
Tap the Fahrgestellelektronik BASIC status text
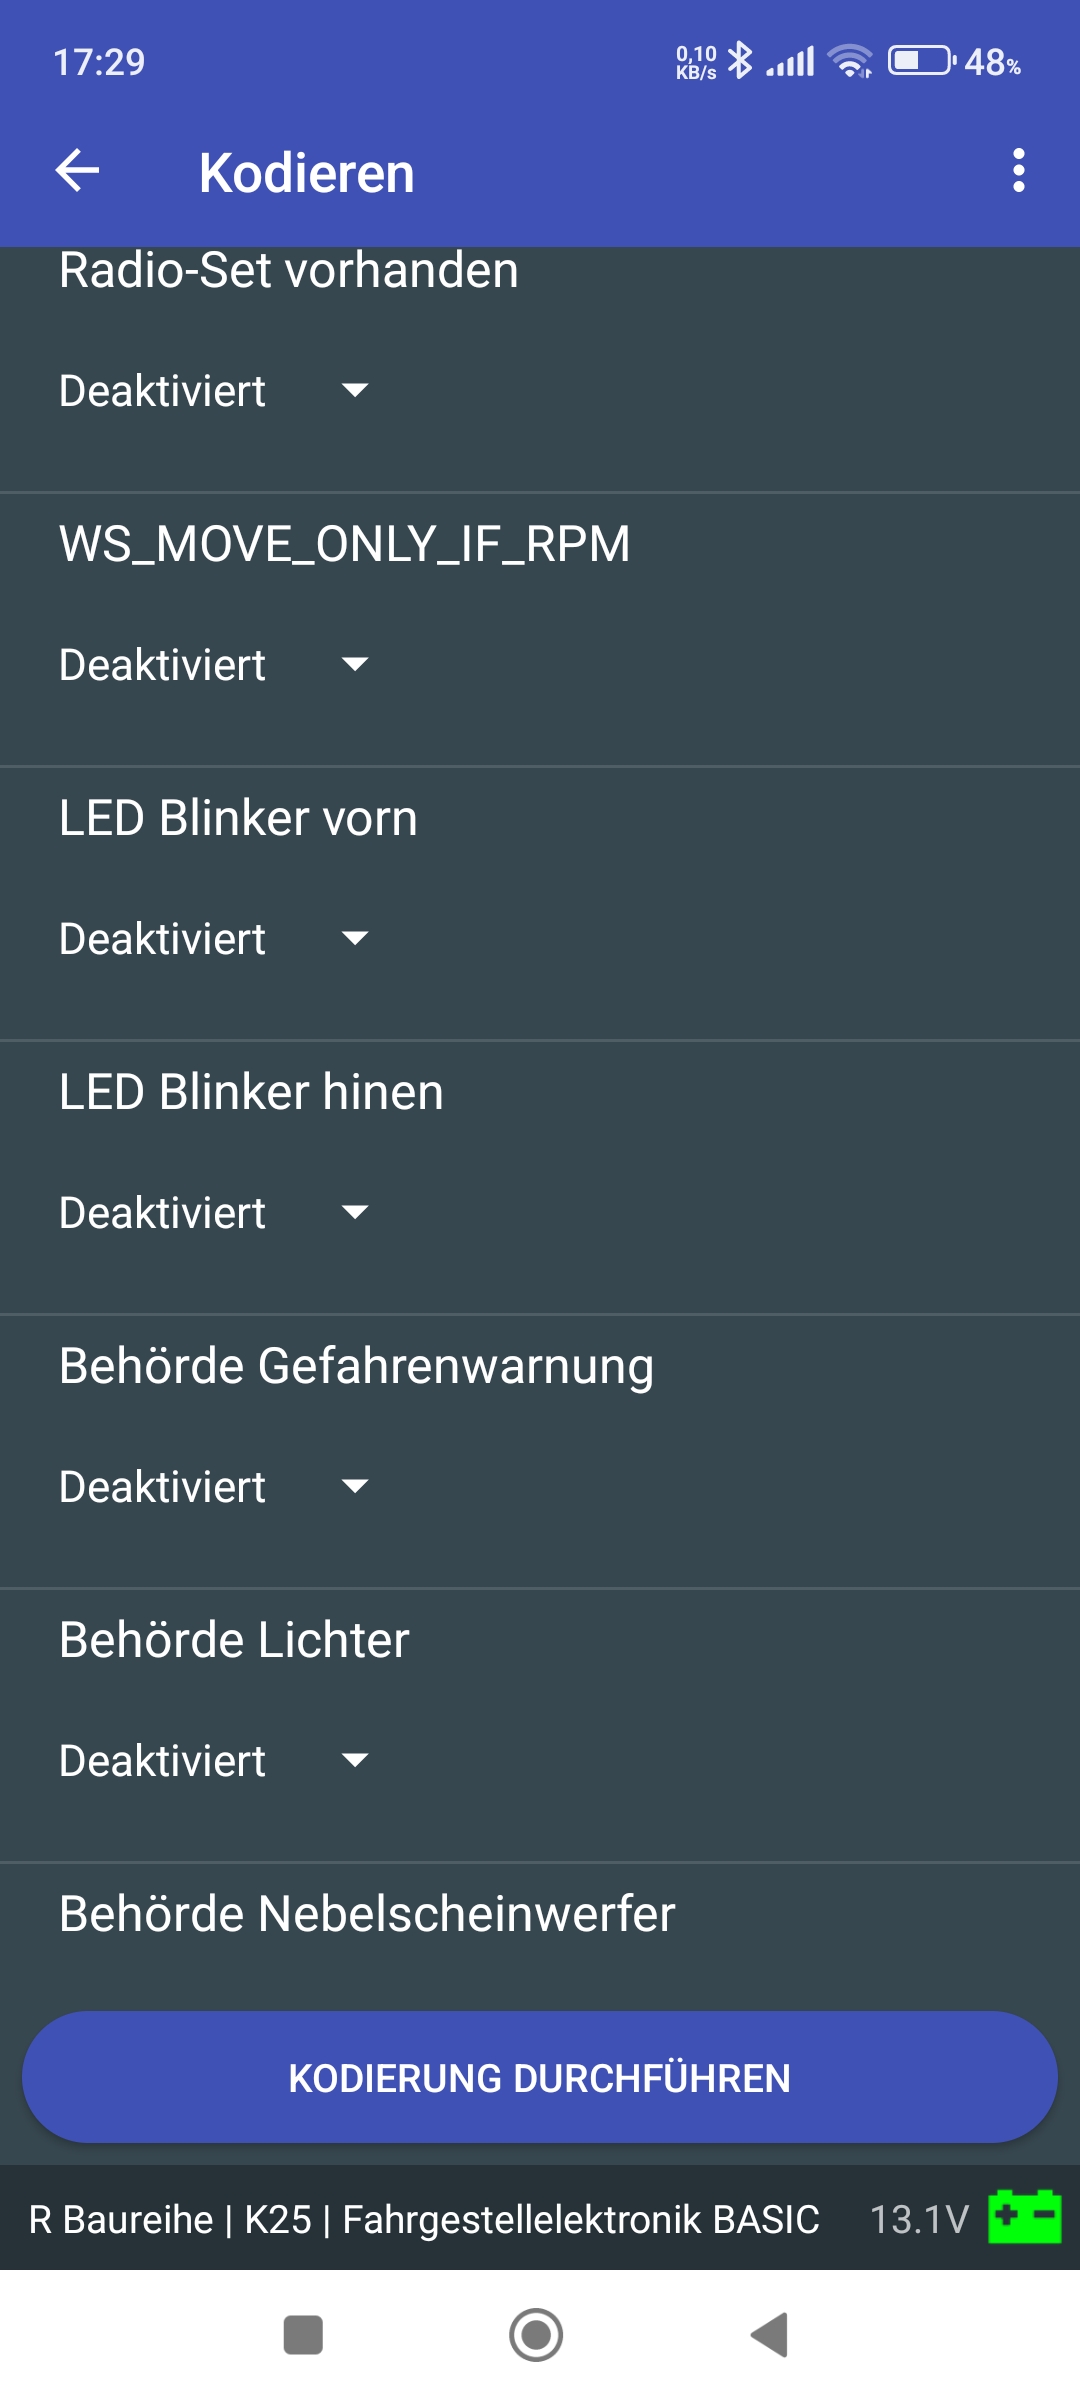580,2219
